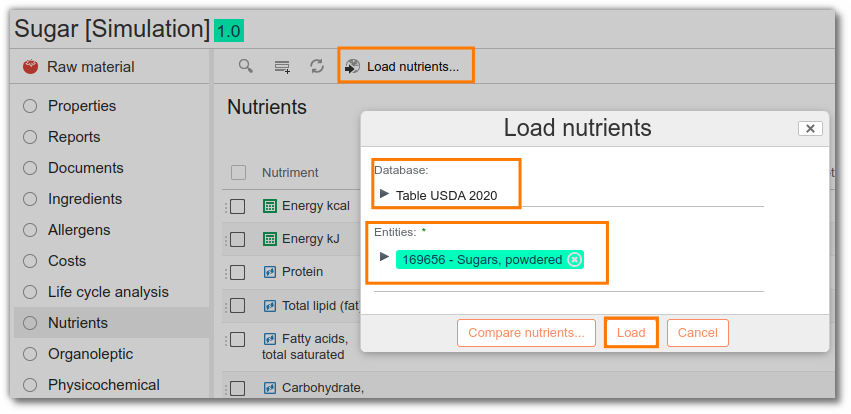
Task: Click Compare nutrients... button
Action: pos(526,333)
